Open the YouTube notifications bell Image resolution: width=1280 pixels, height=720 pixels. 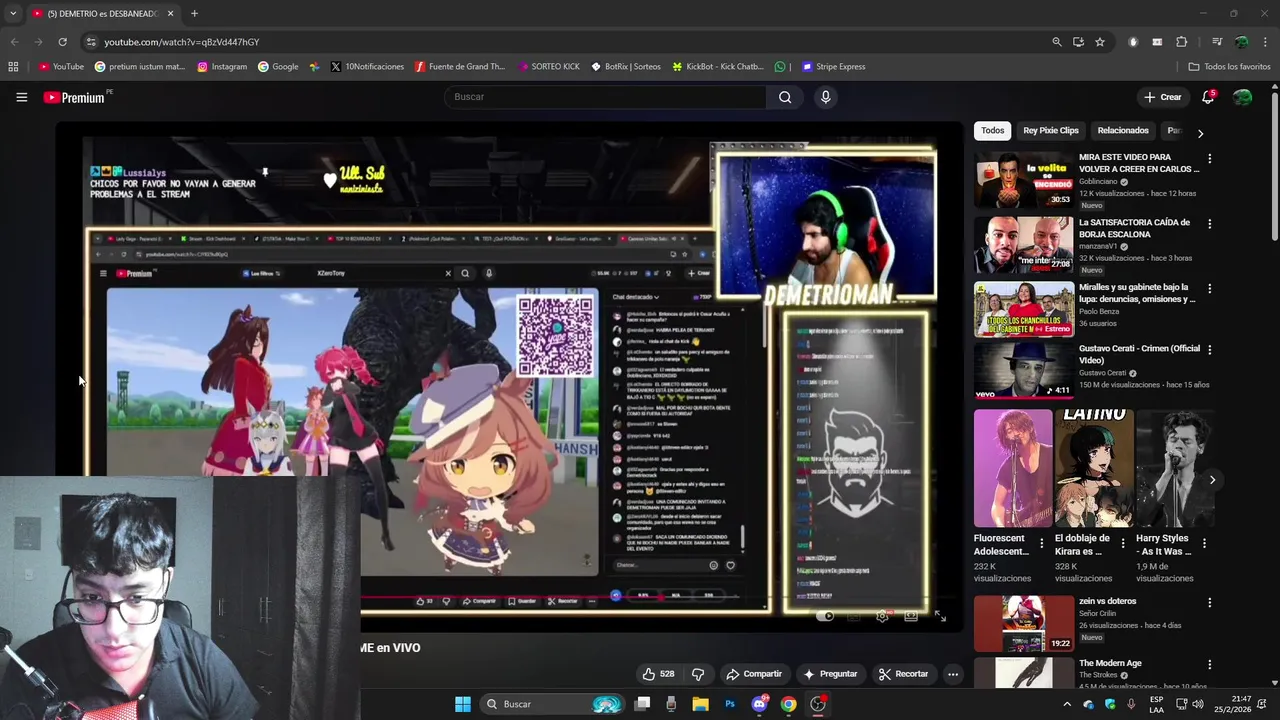click(1208, 97)
